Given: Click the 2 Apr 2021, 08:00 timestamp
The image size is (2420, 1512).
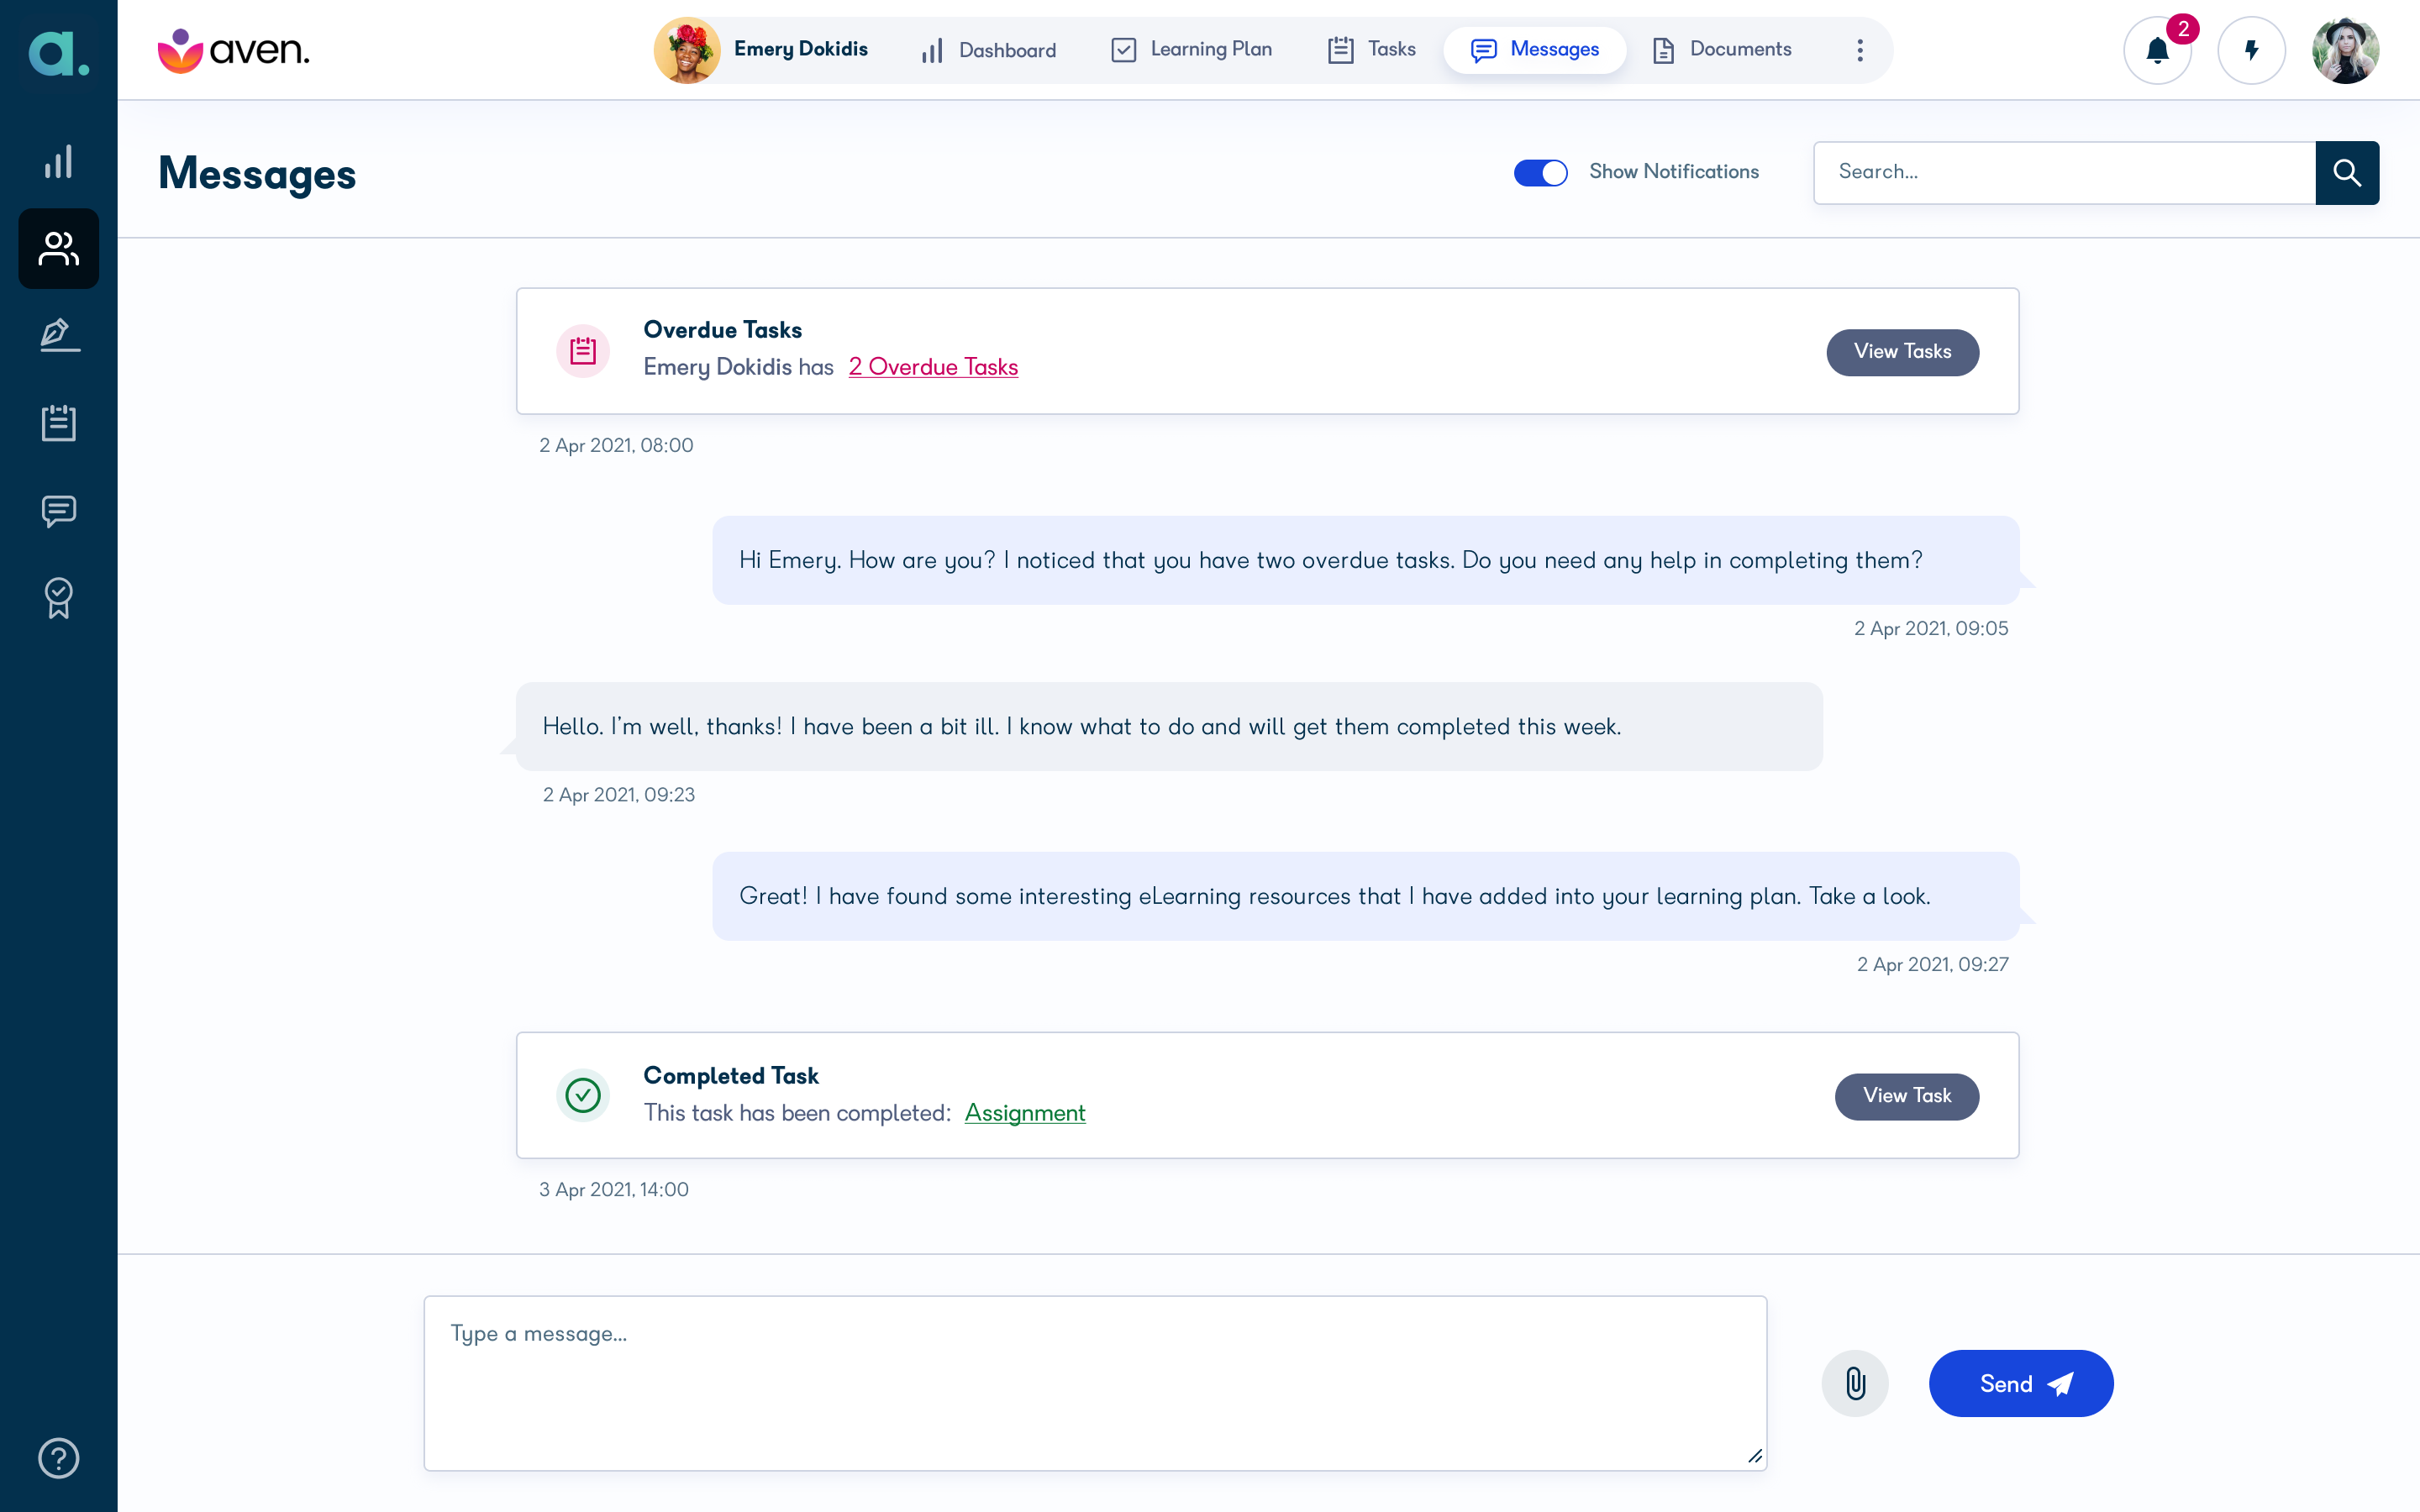Looking at the screenshot, I should click(x=616, y=446).
